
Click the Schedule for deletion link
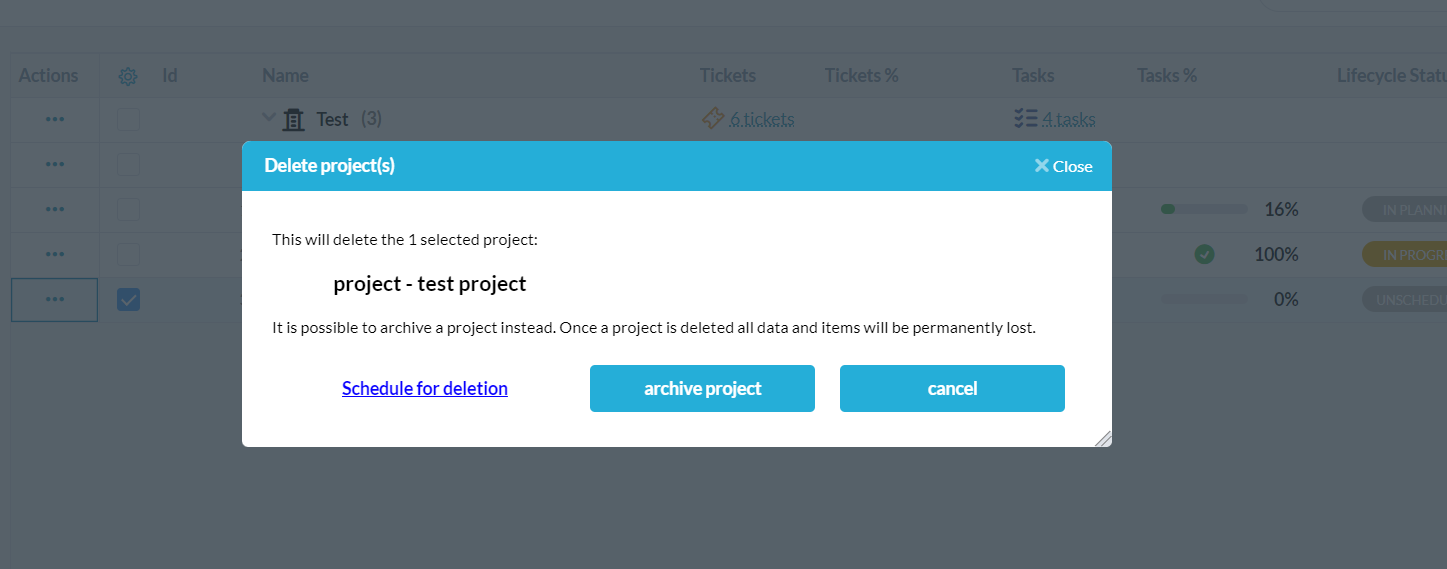click(425, 388)
